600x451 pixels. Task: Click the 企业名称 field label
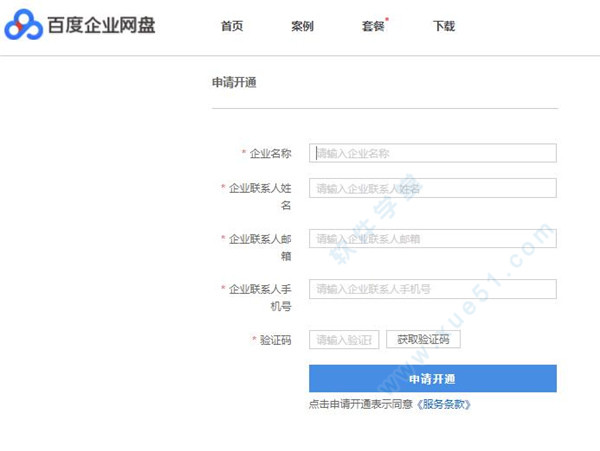tap(271, 153)
